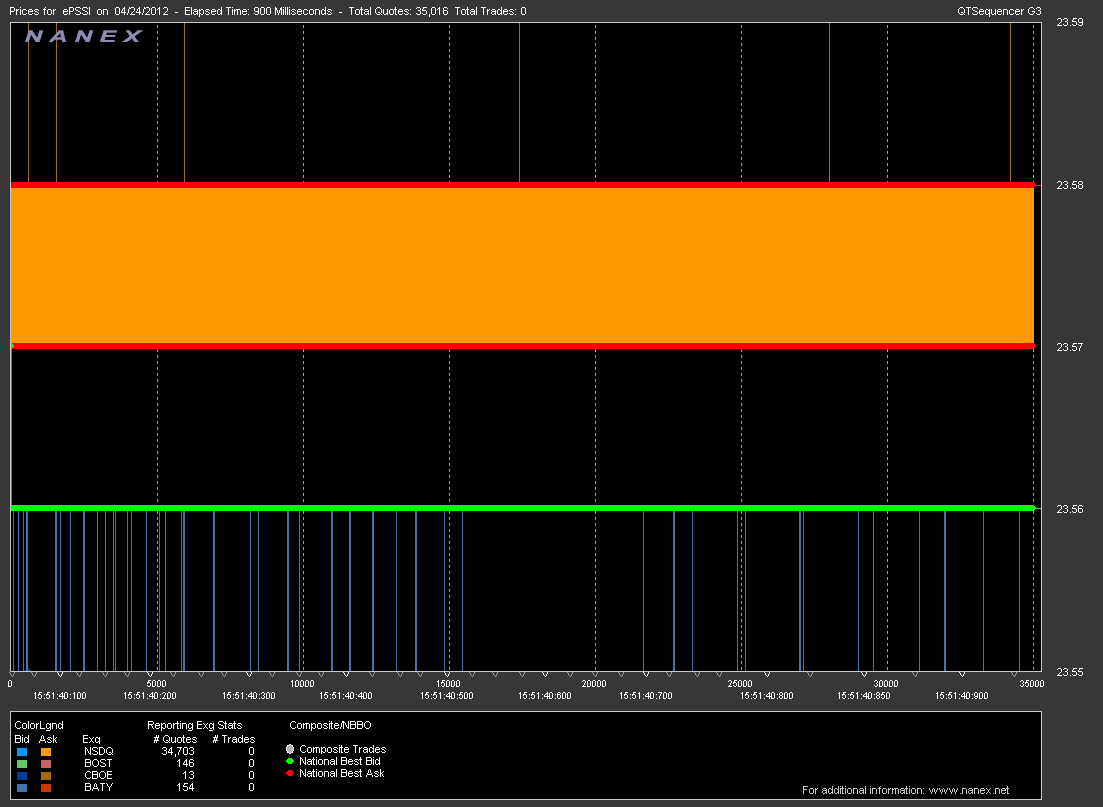Click the National Best Bid green dot
Viewport: 1103px width, 807px height.
[x=290, y=761]
